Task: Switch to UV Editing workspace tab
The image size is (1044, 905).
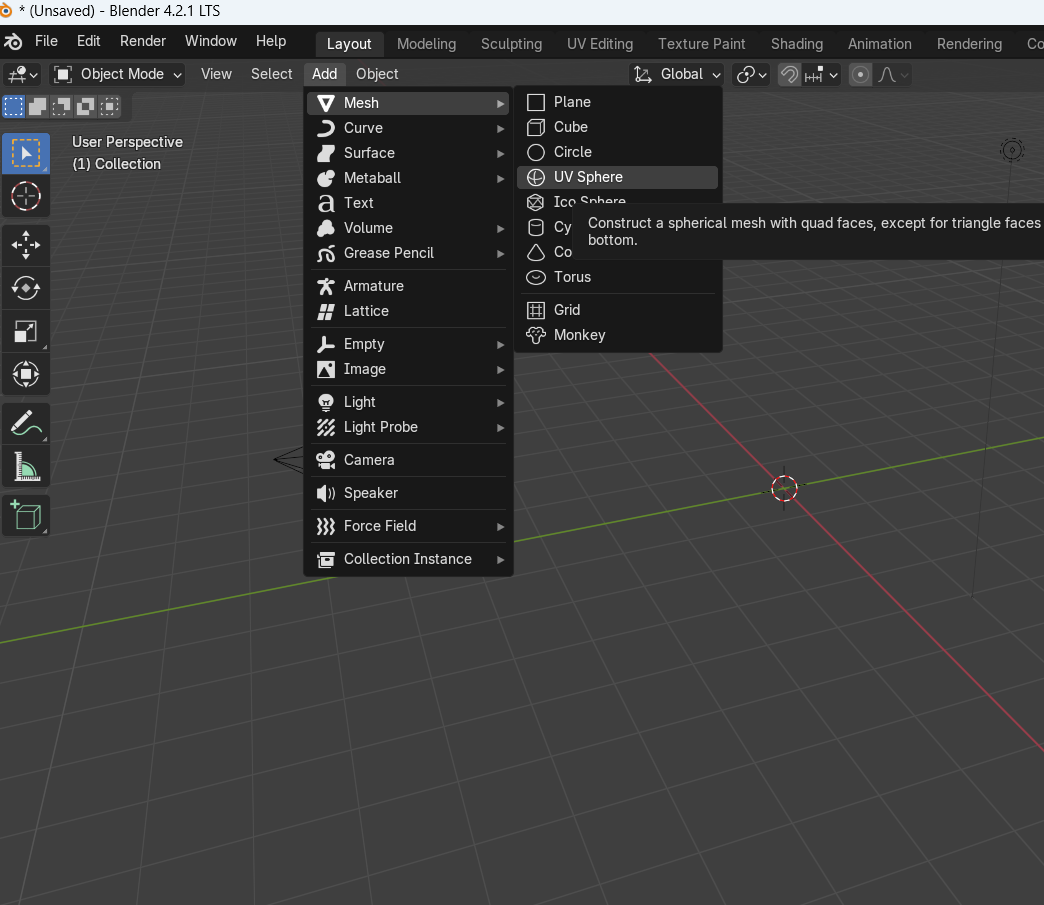Action: pos(600,44)
